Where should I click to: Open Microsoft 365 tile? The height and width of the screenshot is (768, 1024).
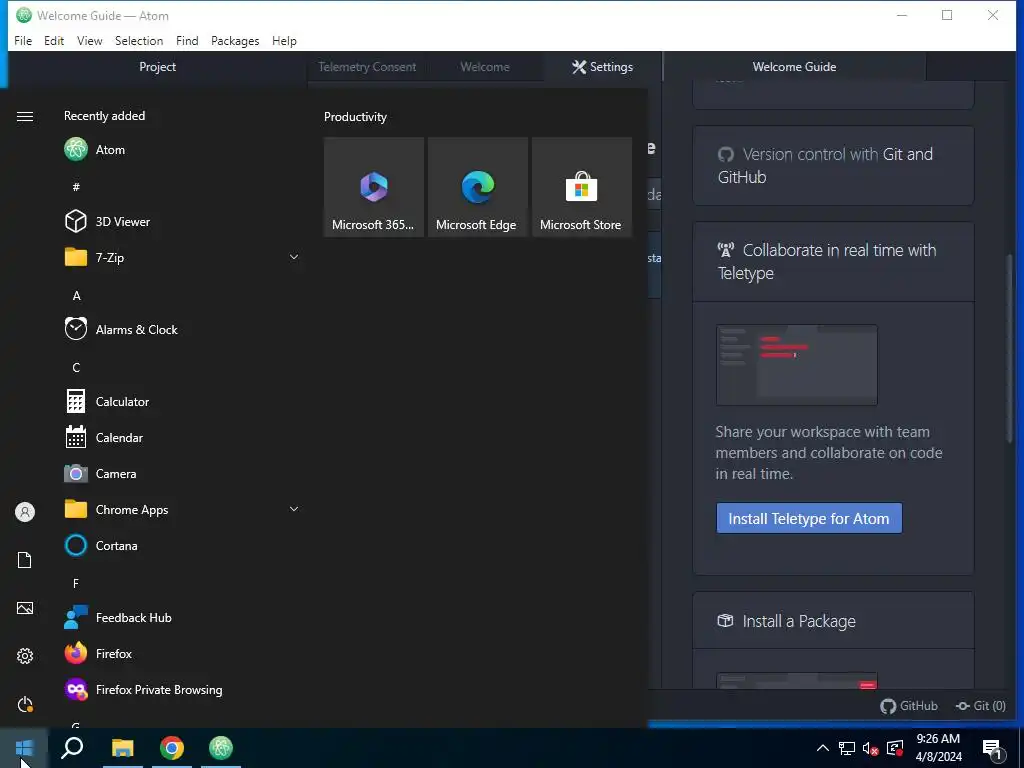[x=374, y=187]
